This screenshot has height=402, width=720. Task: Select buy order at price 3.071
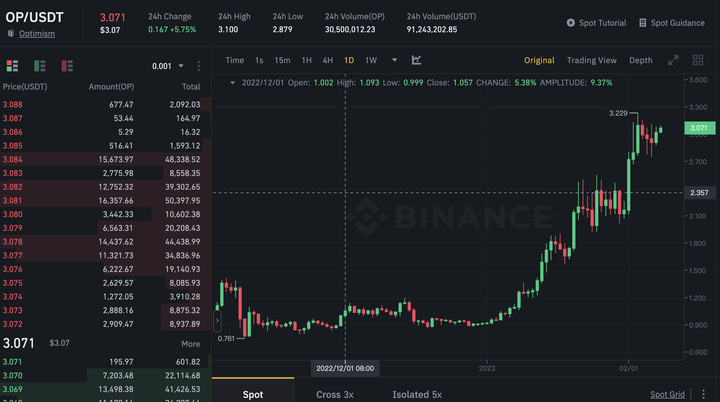coord(106,362)
